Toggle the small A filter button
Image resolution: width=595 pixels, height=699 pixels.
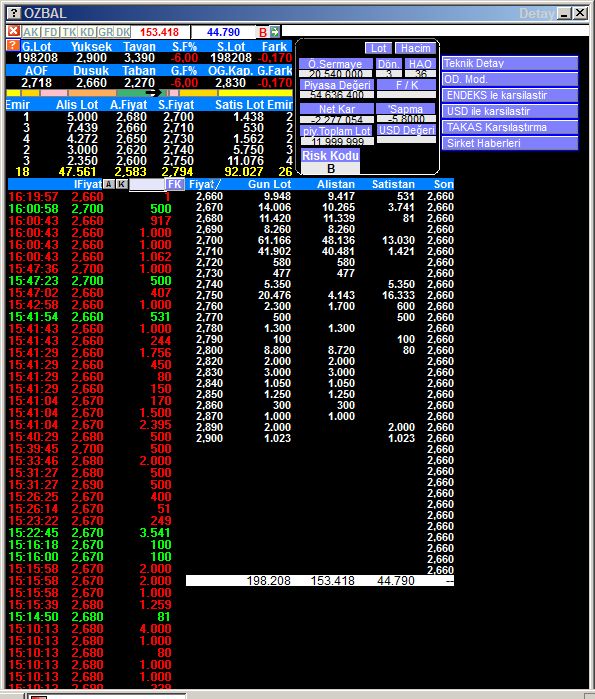pos(109,184)
